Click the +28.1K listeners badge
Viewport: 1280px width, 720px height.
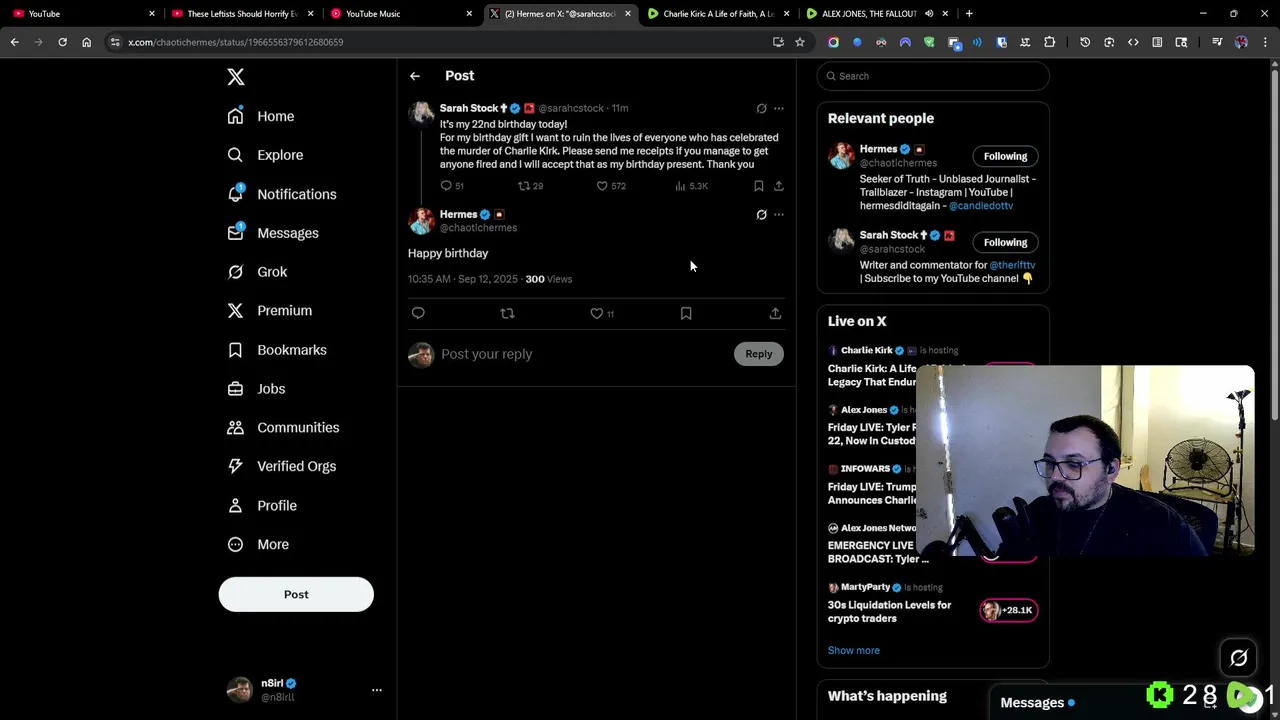tap(1009, 610)
